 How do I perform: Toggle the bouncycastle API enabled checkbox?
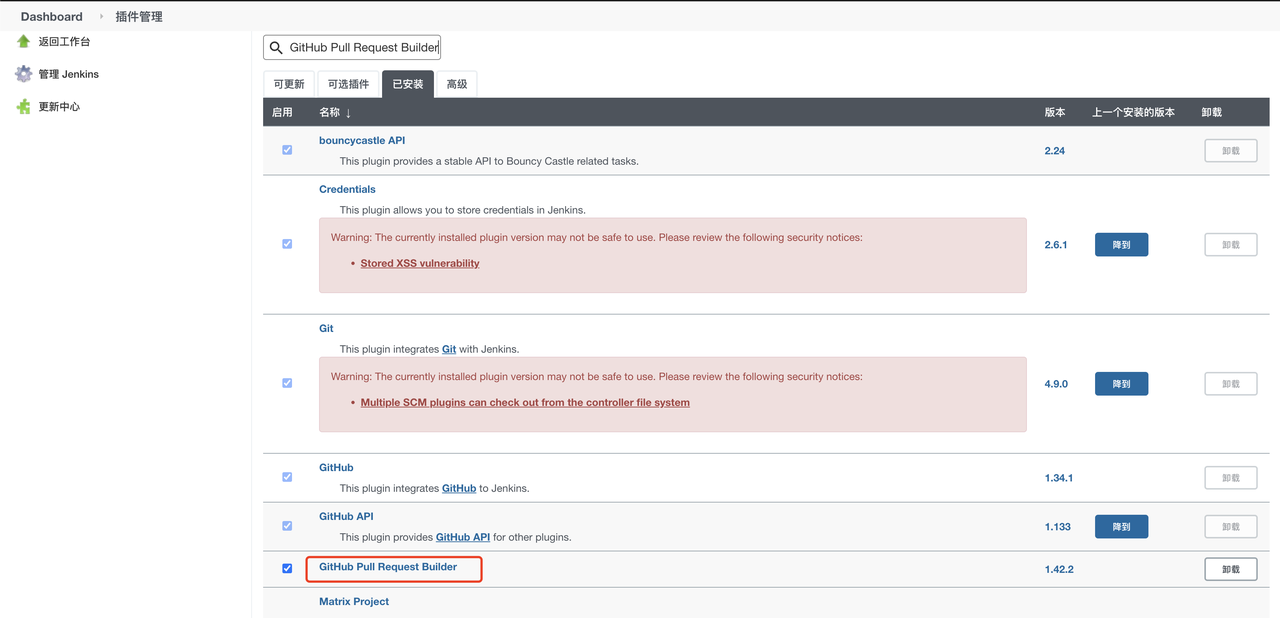[287, 150]
